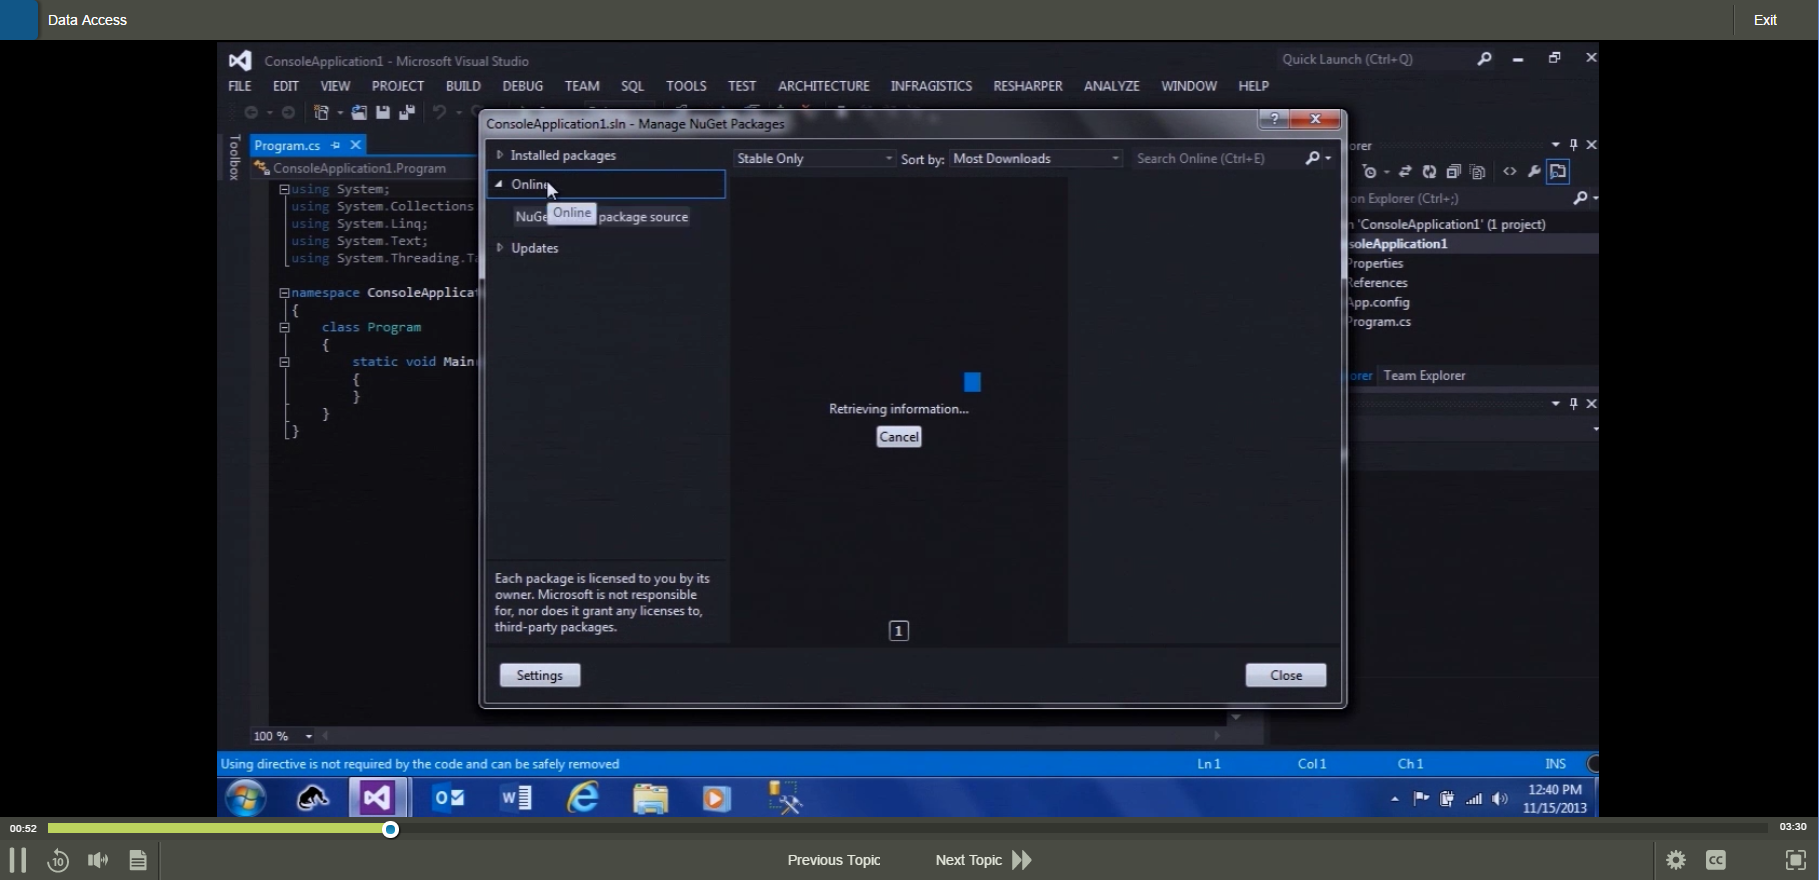The width and height of the screenshot is (1819, 880).
Task: Open the PROJECT menu
Action: tap(398, 86)
